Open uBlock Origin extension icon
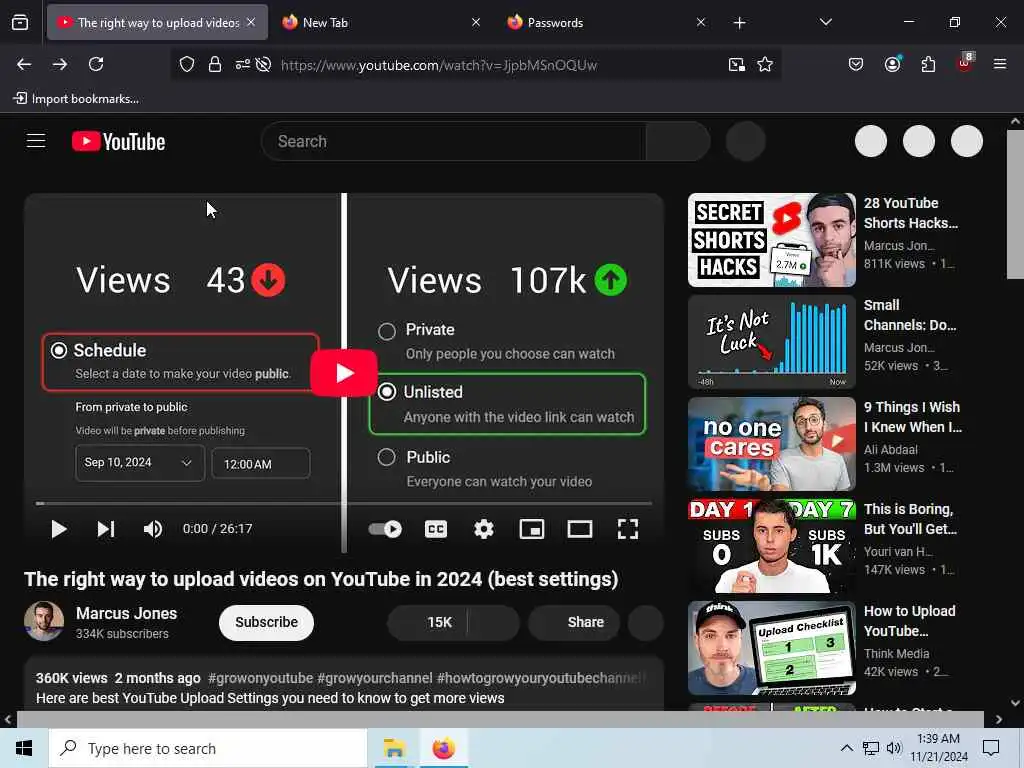This screenshot has height=768, width=1024. click(x=965, y=63)
